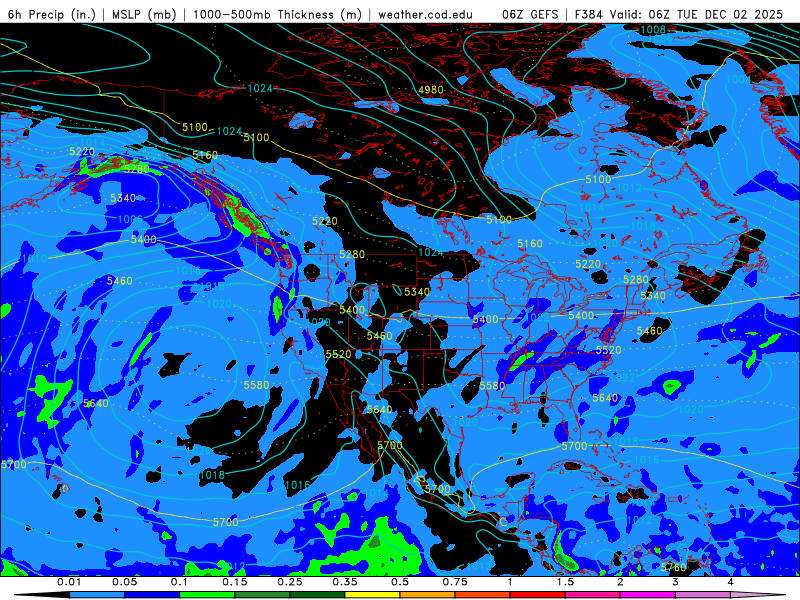Click the weather.cod.edu source text
Screen dimensions: 800x600
pyautogui.click(x=425, y=14)
